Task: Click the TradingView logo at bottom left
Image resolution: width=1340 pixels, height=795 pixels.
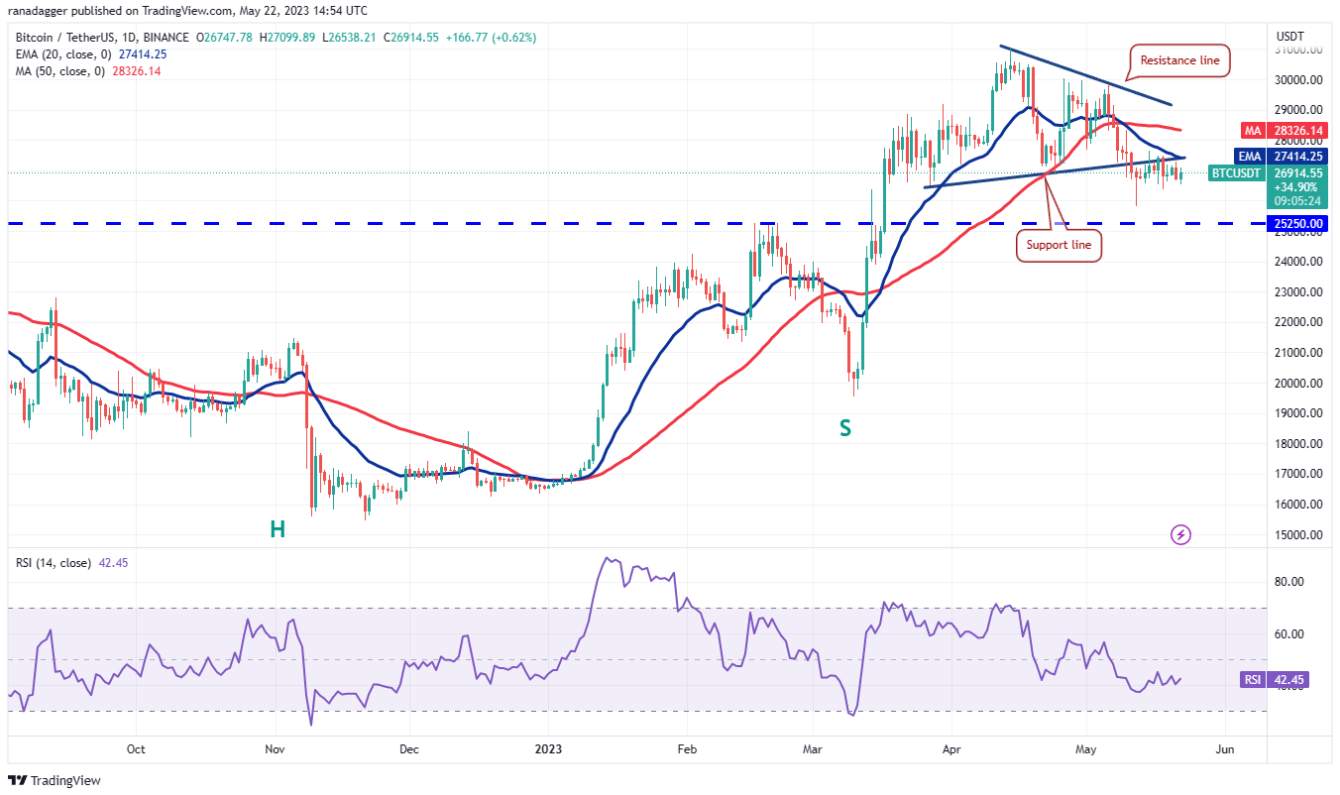Action: coord(55,780)
